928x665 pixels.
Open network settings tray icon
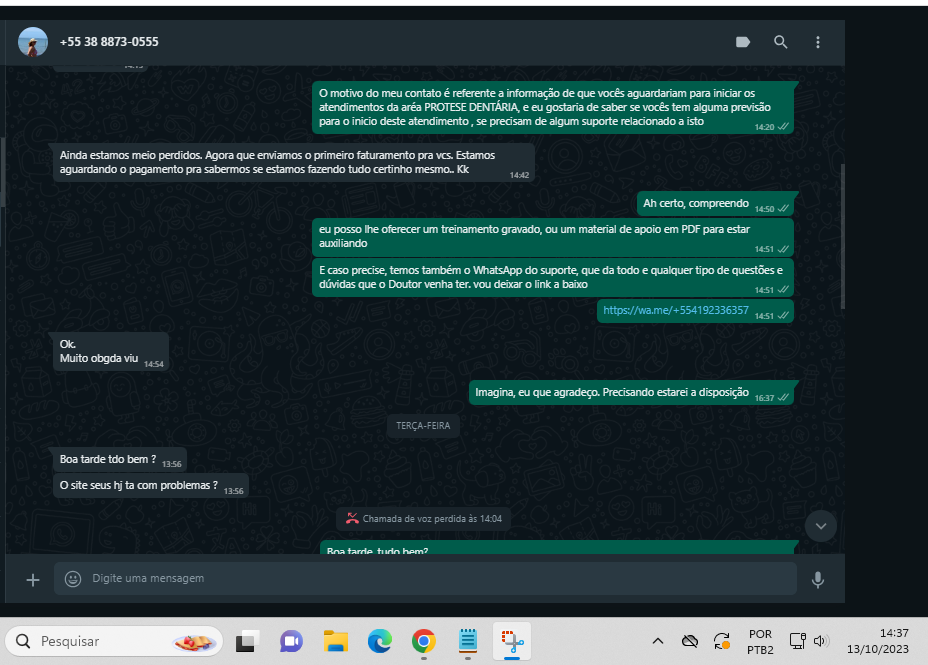pyautogui.click(x=797, y=641)
